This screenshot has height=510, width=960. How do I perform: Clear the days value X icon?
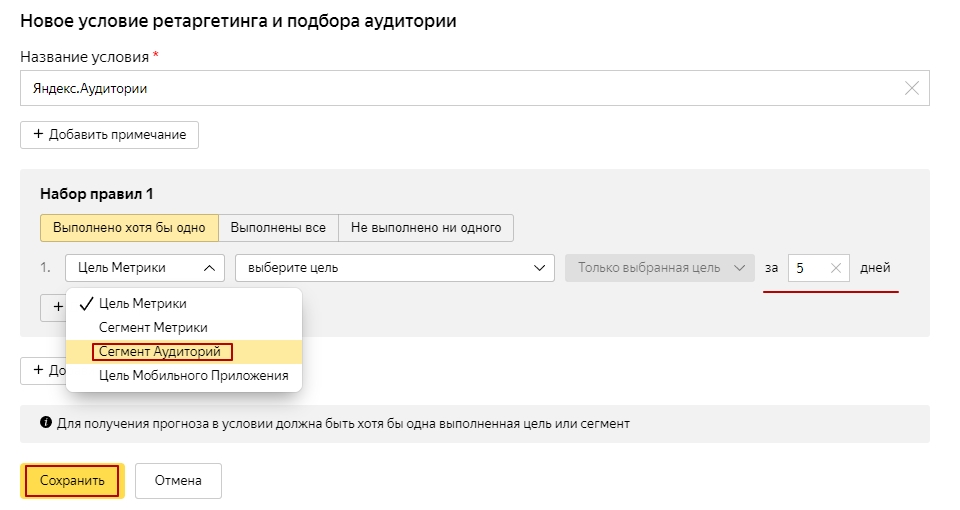pos(836,268)
